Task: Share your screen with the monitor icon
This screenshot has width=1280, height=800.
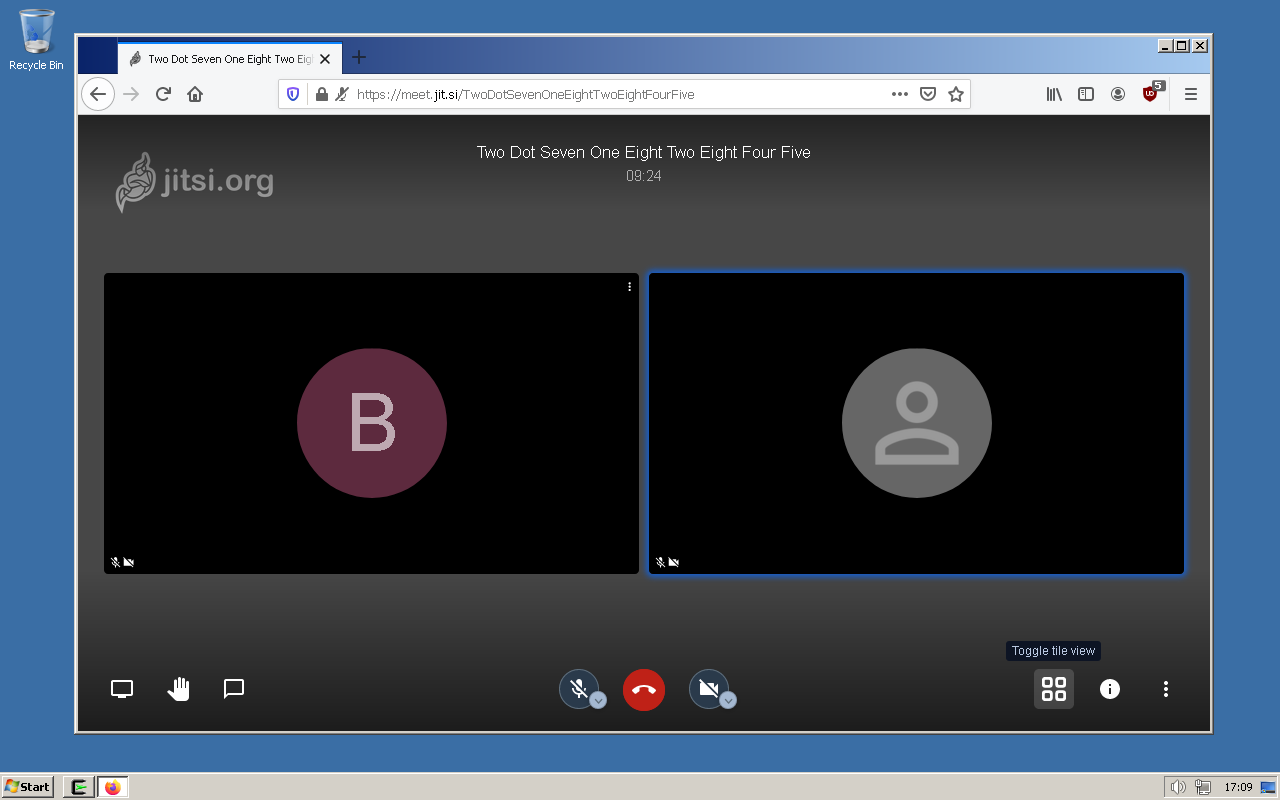Action: point(122,689)
